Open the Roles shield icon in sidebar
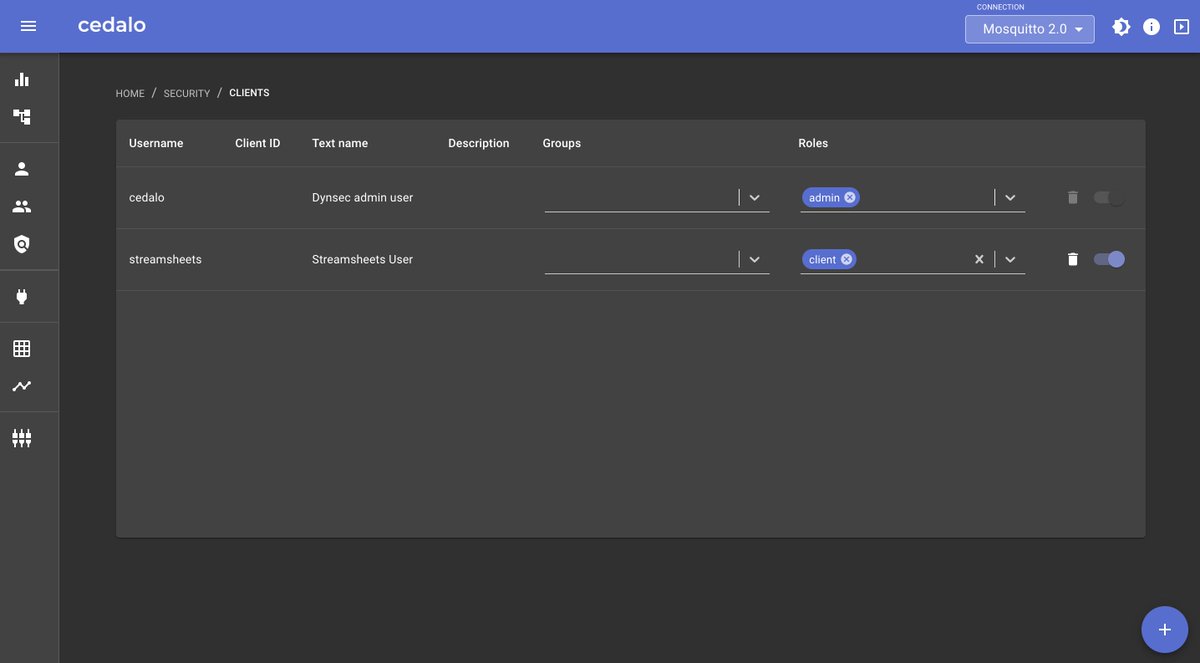The width and height of the screenshot is (1200, 663). click(22, 244)
